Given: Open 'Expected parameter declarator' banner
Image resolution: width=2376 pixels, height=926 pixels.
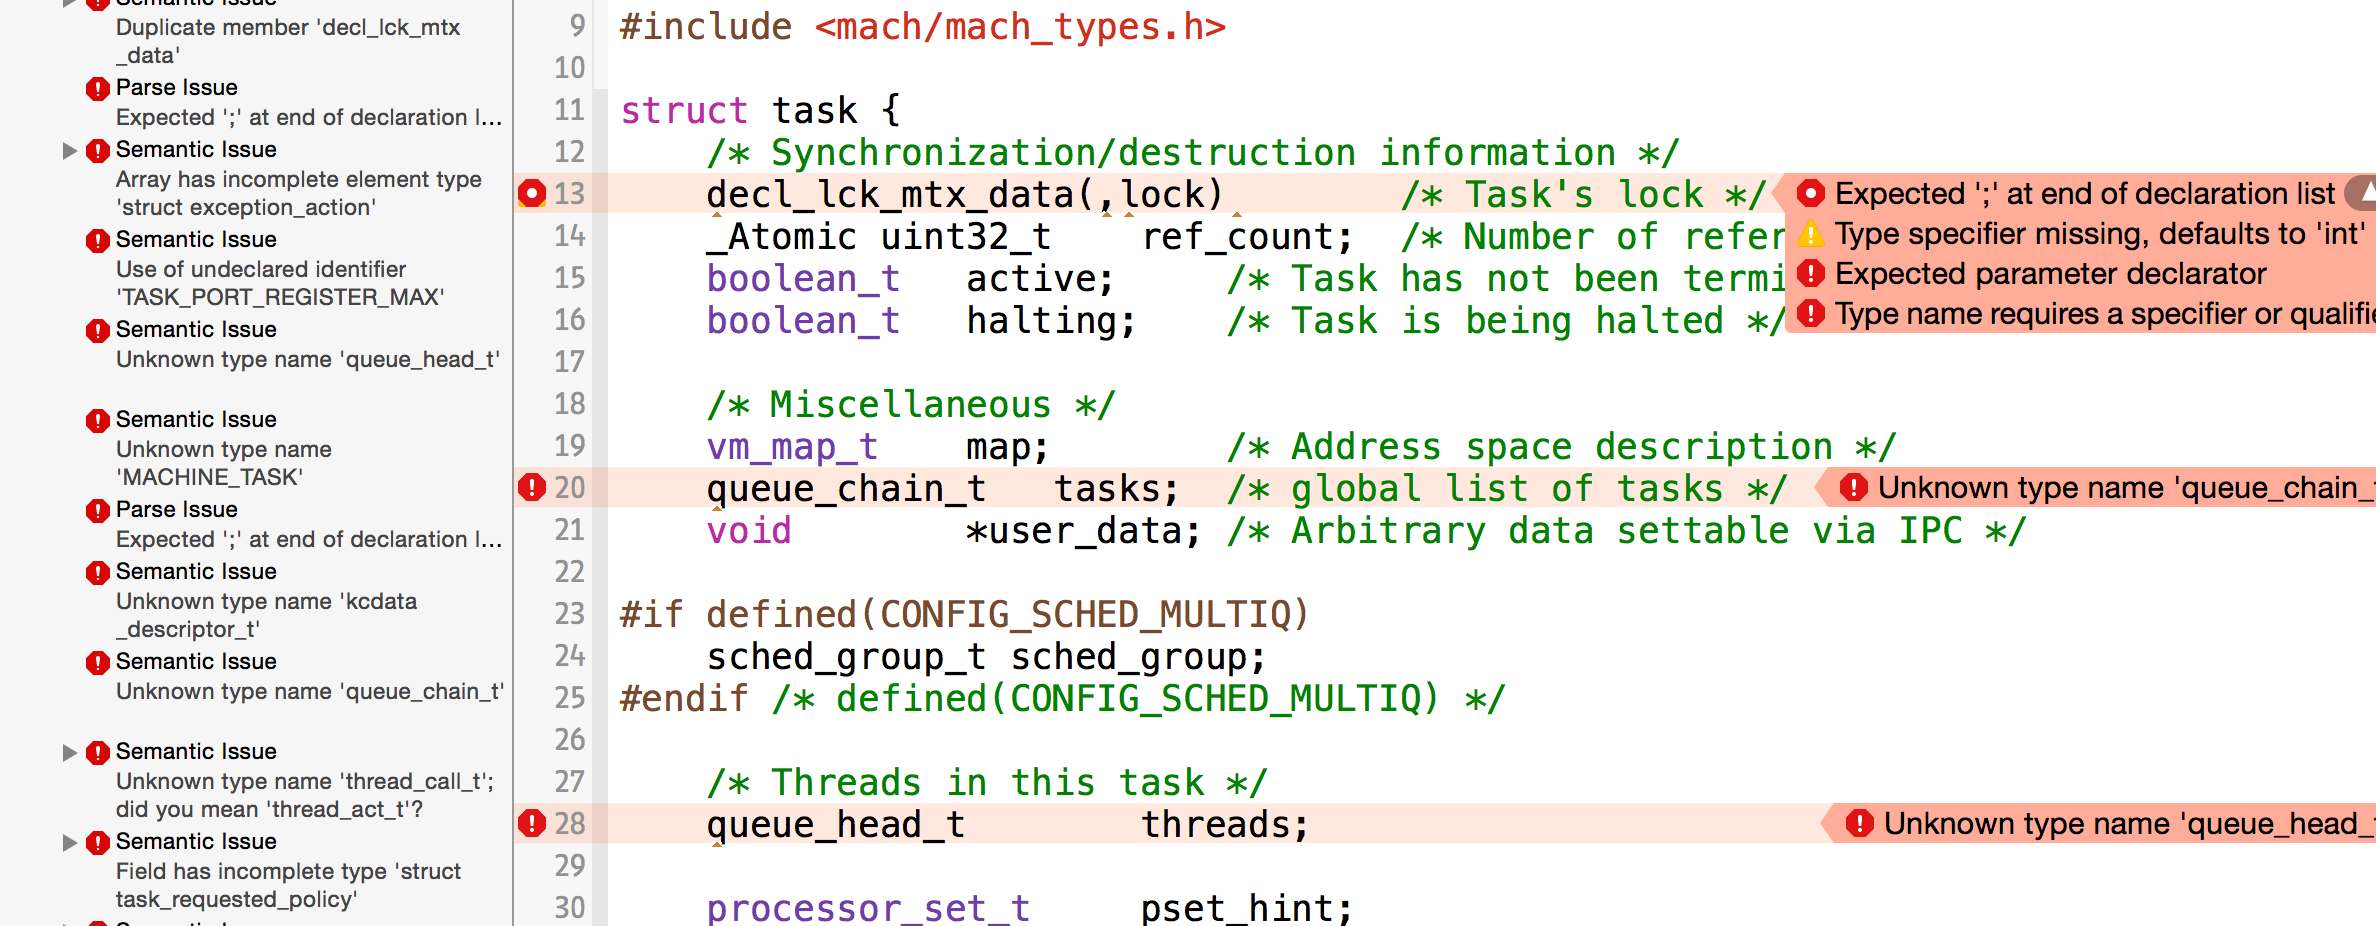Looking at the screenshot, I should [2050, 274].
